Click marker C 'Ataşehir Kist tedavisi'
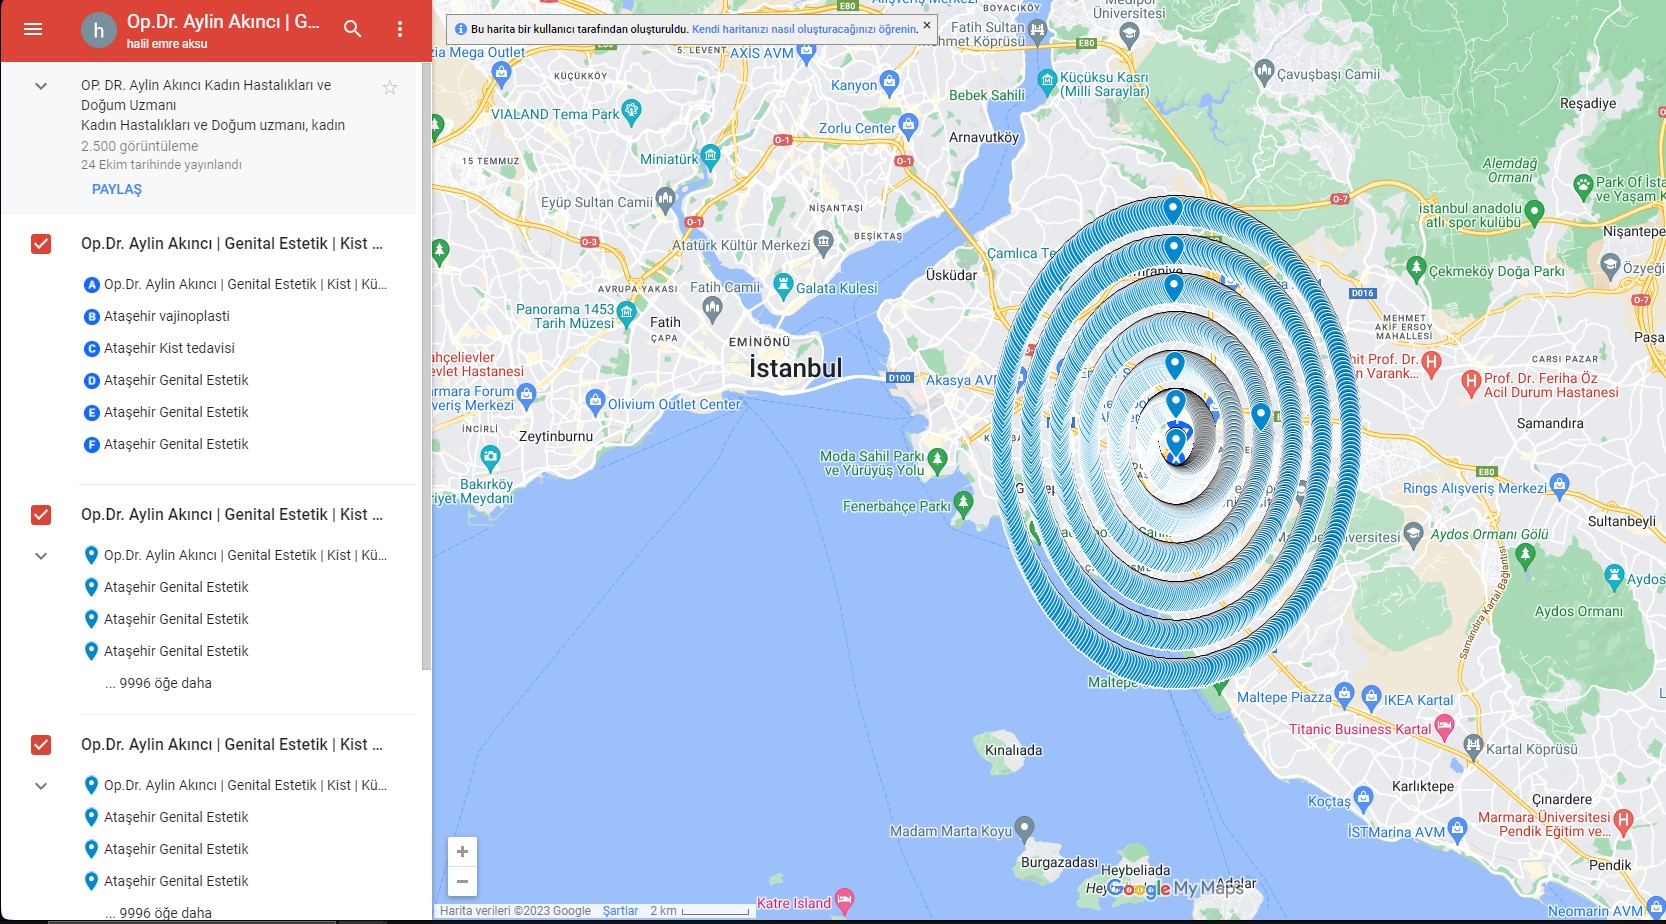Screen dimensions: 1666x924 click(91, 348)
